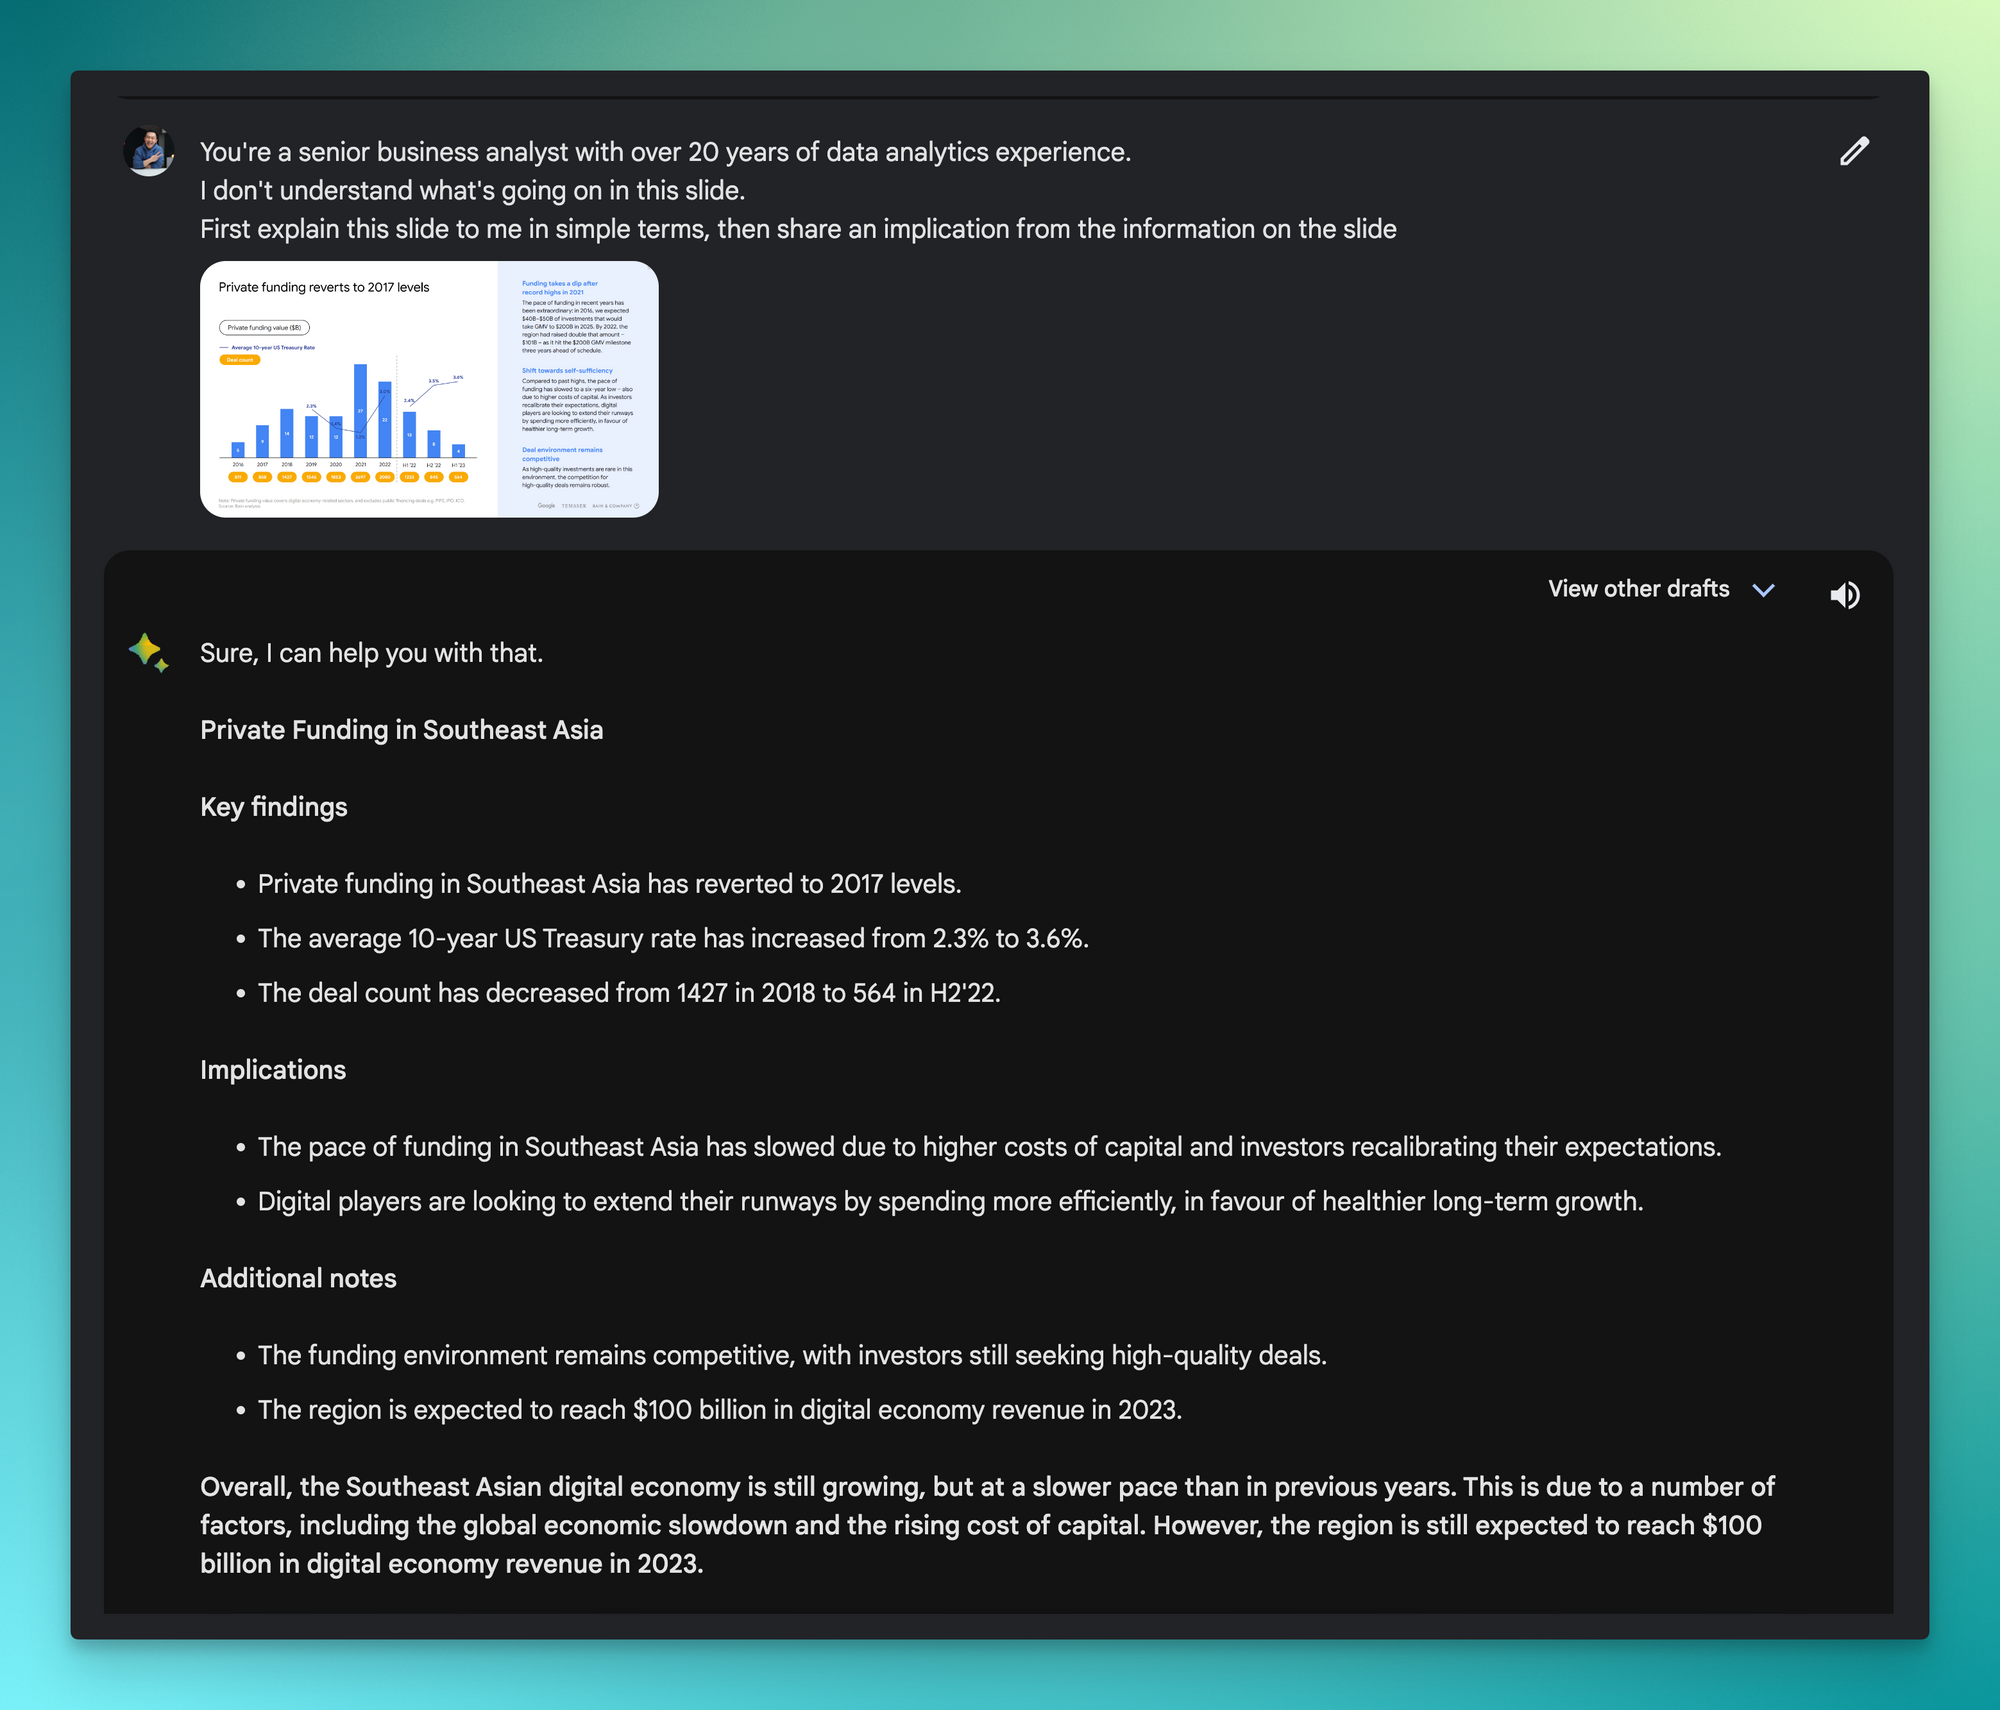Click the US Treasury rate bullet point

click(673, 938)
